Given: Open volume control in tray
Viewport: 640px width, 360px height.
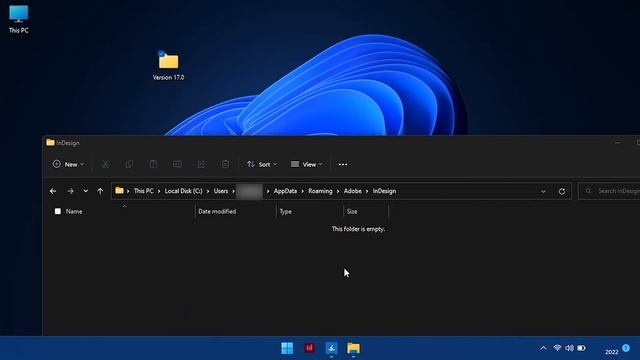Looking at the screenshot, I should click(x=569, y=348).
